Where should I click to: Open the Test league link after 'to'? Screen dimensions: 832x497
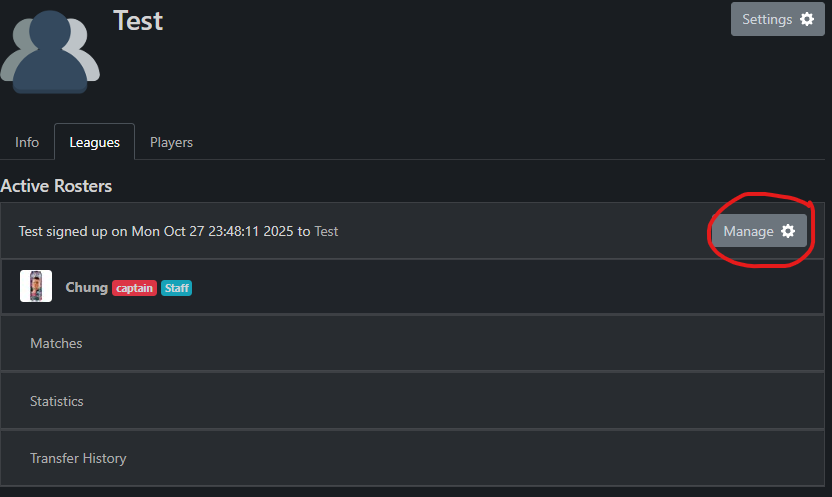326,231
